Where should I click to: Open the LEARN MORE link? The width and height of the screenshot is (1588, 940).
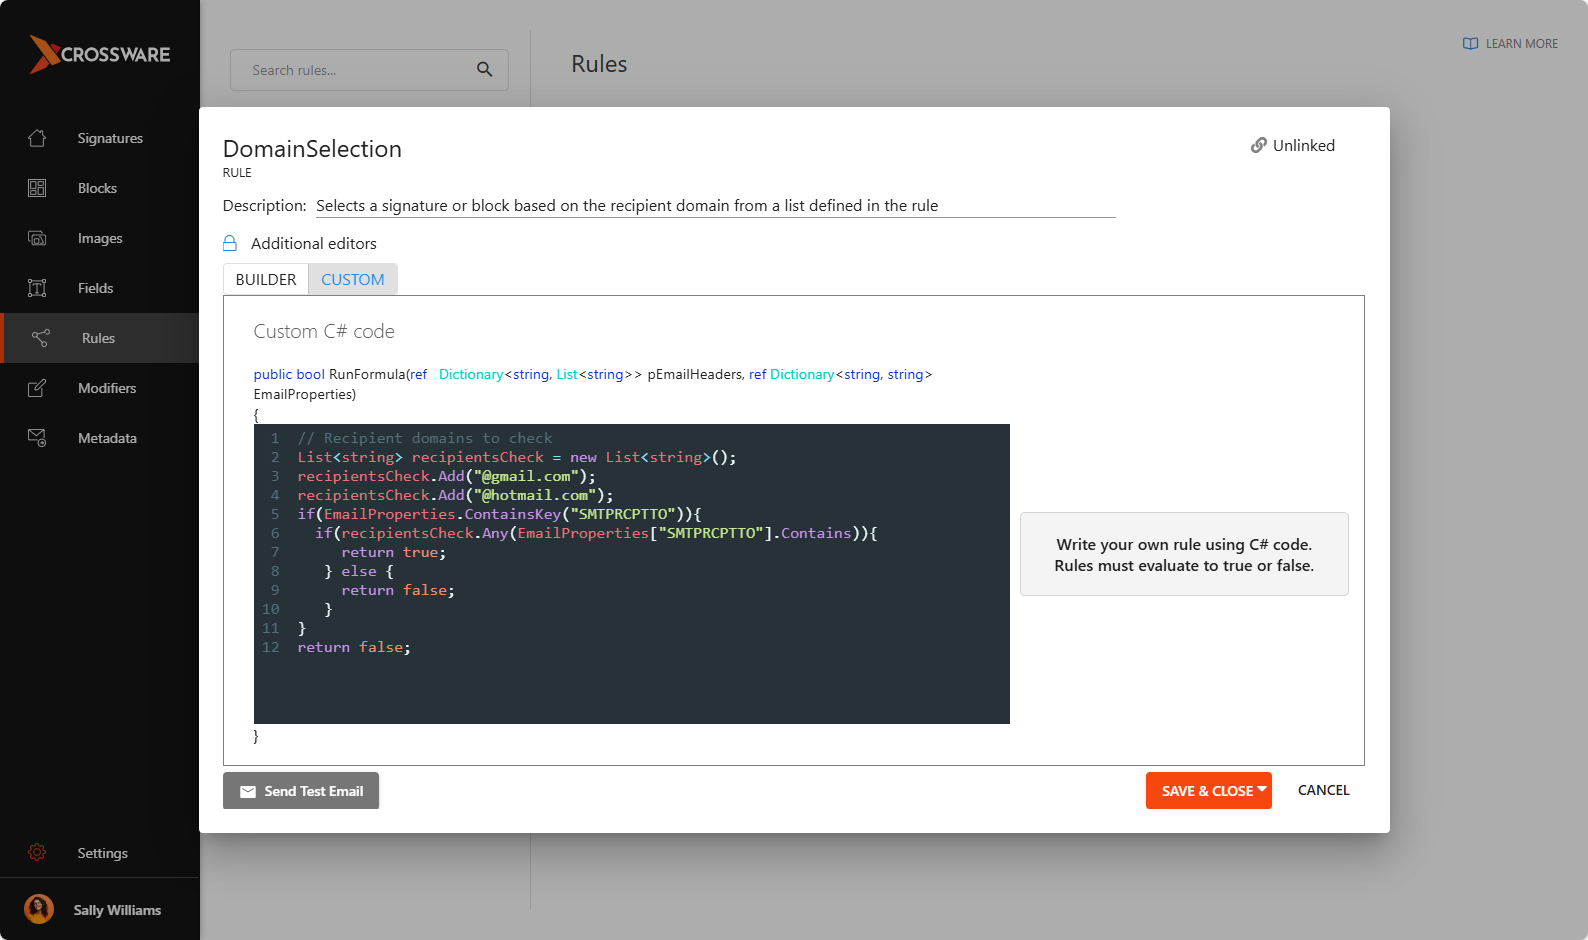coord(1510,44)
